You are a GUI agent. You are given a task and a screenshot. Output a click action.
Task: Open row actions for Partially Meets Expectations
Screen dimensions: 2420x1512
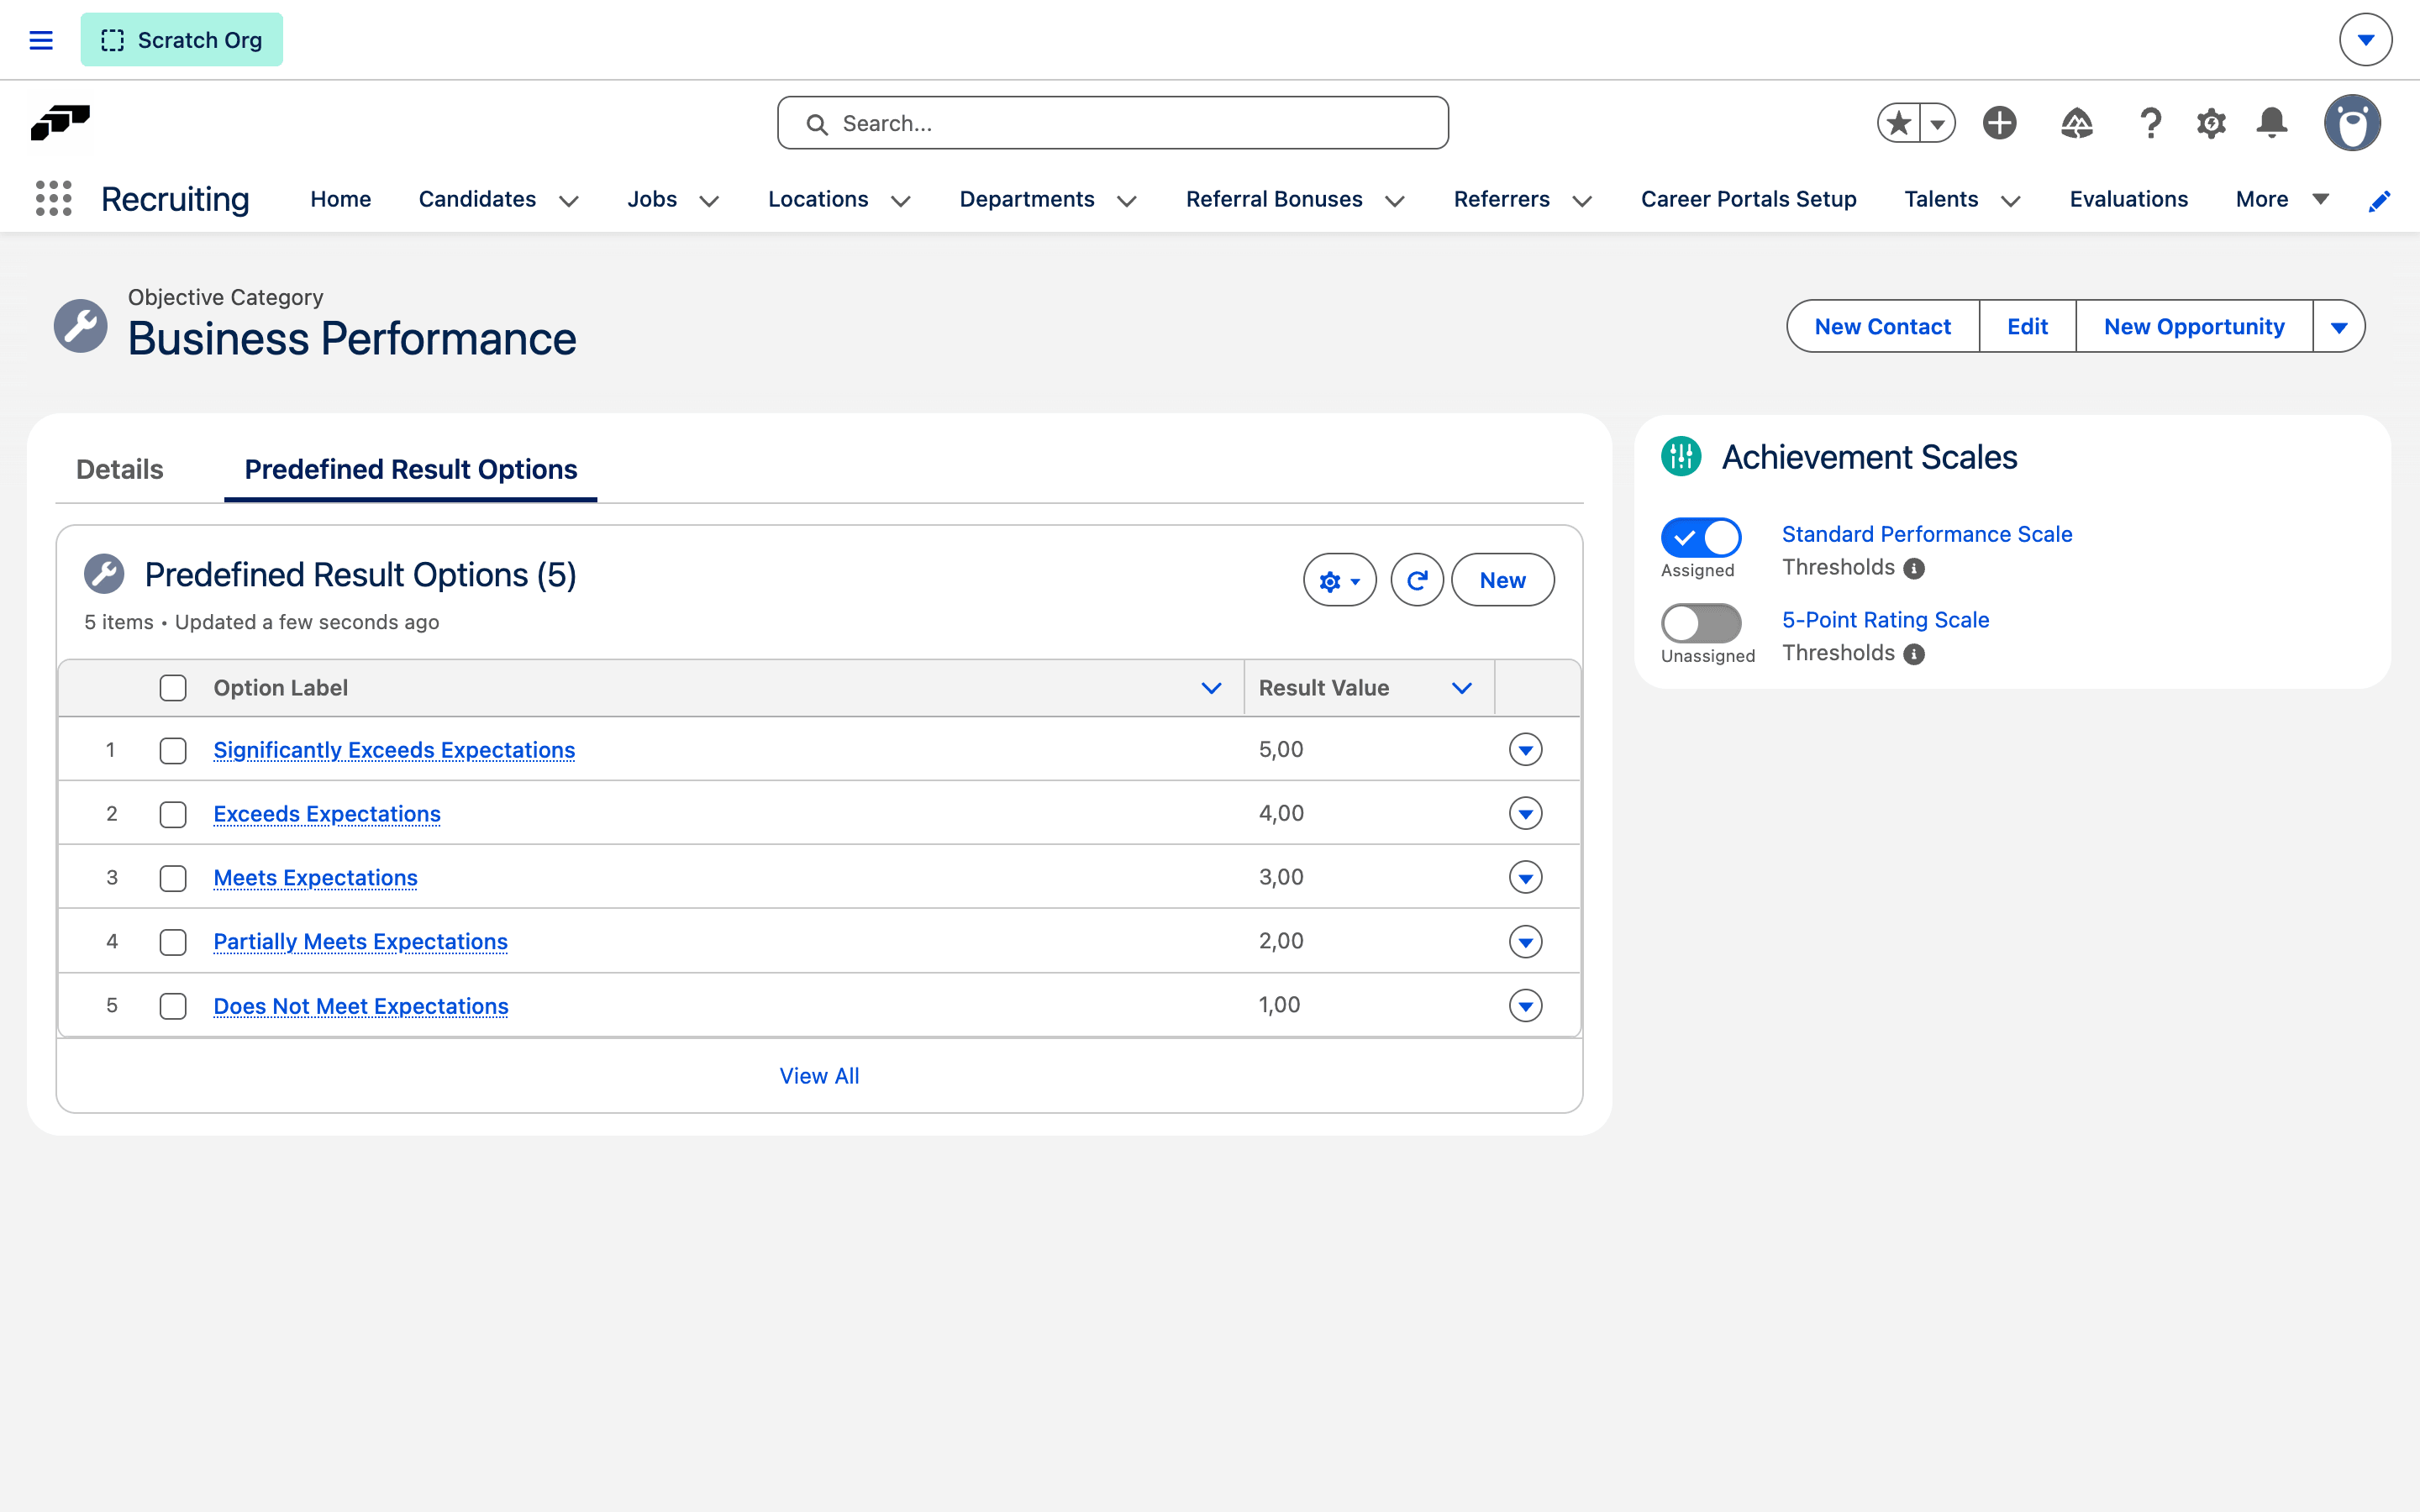(1525, 941)
